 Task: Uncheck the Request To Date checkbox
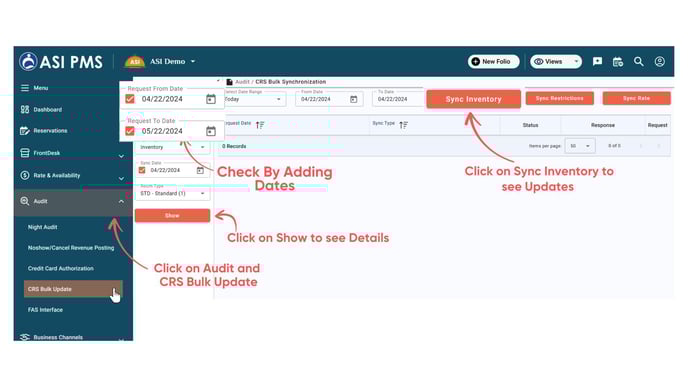130,131
